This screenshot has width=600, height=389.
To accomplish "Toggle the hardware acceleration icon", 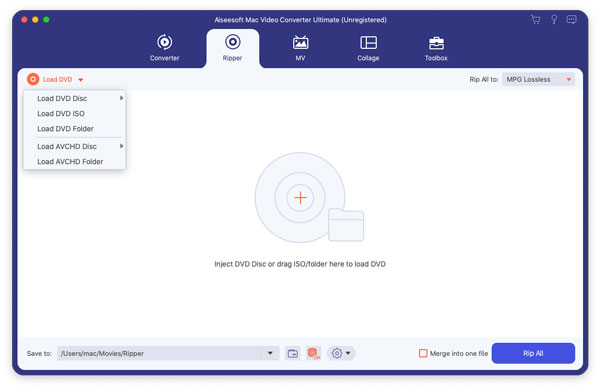I will [x=314, y=353].
